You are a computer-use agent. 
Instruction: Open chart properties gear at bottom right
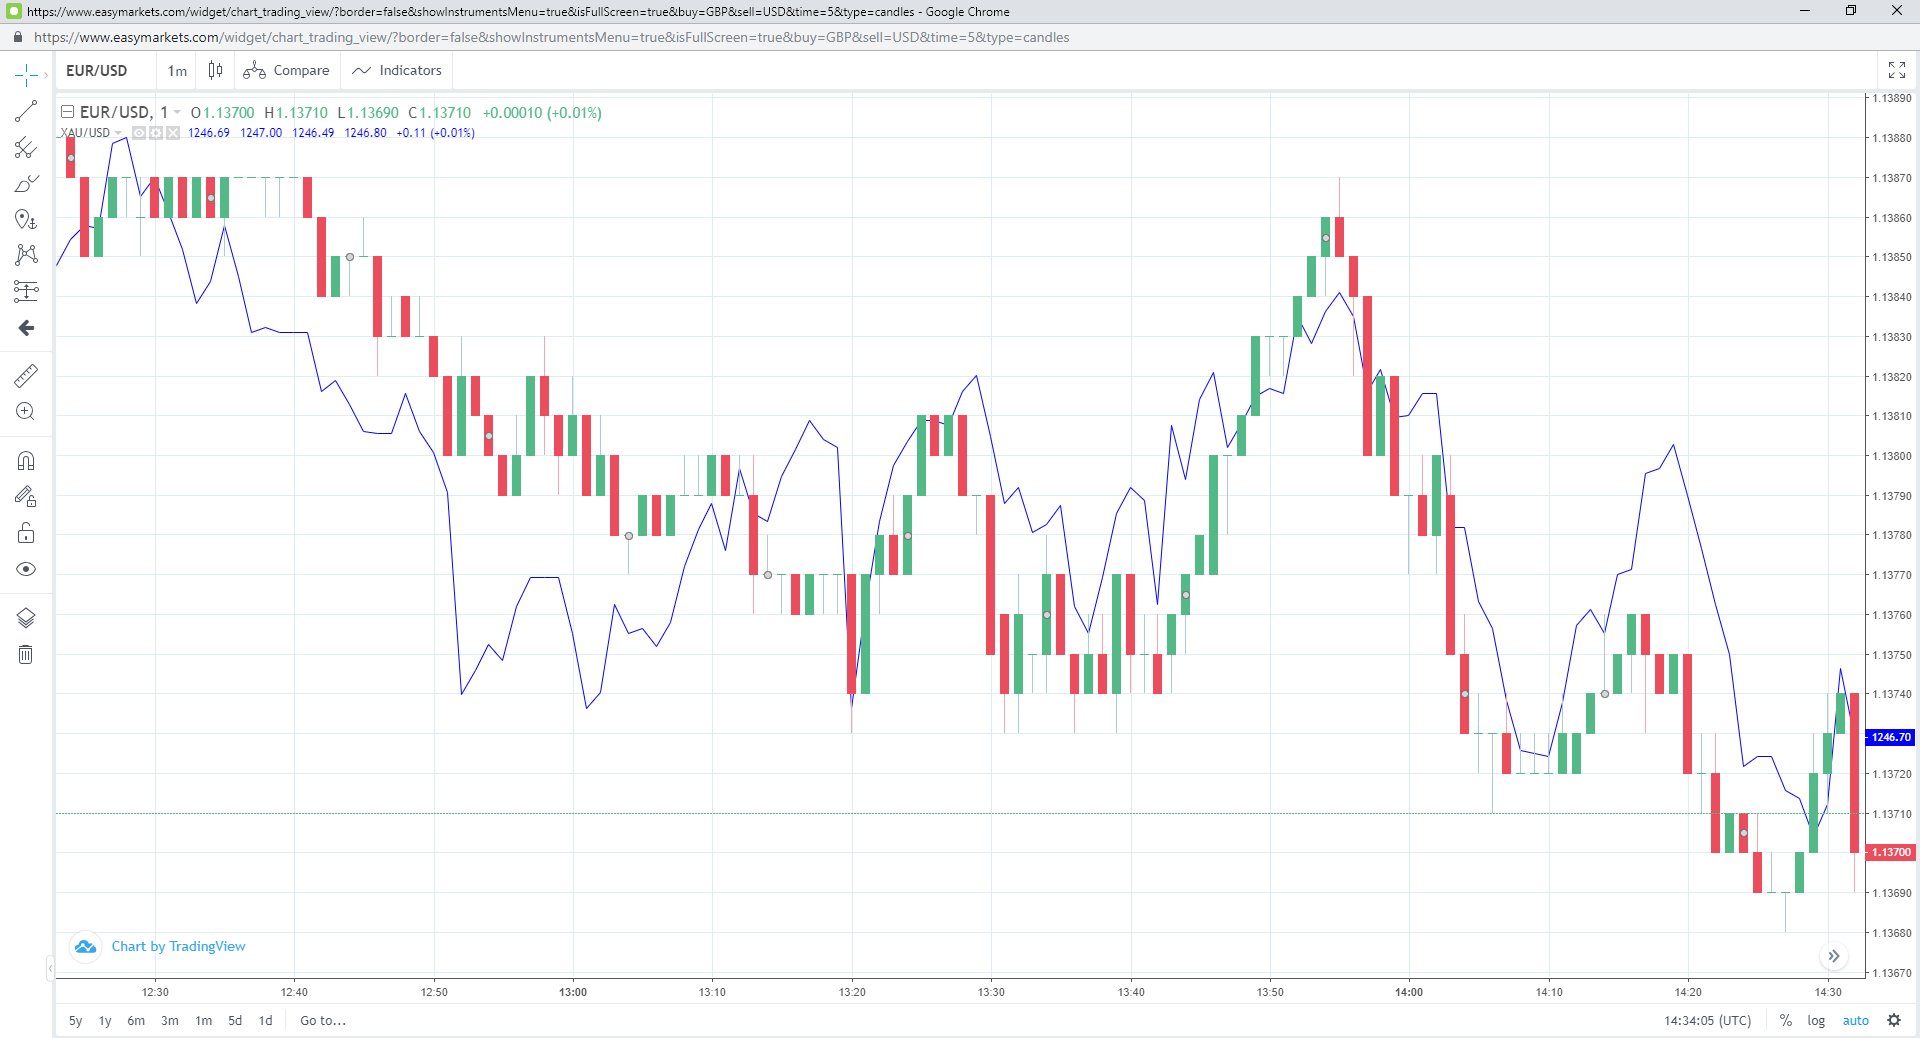tap(1894, 1021)
